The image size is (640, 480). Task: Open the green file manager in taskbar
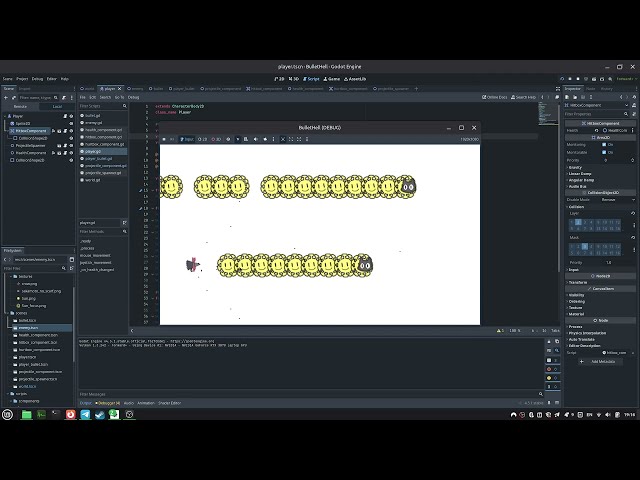27,415
